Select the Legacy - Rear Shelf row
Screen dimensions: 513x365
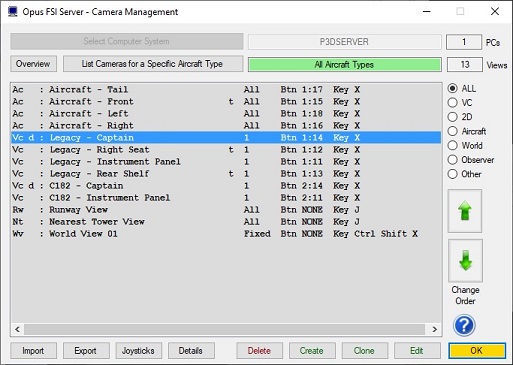(226, 174)
